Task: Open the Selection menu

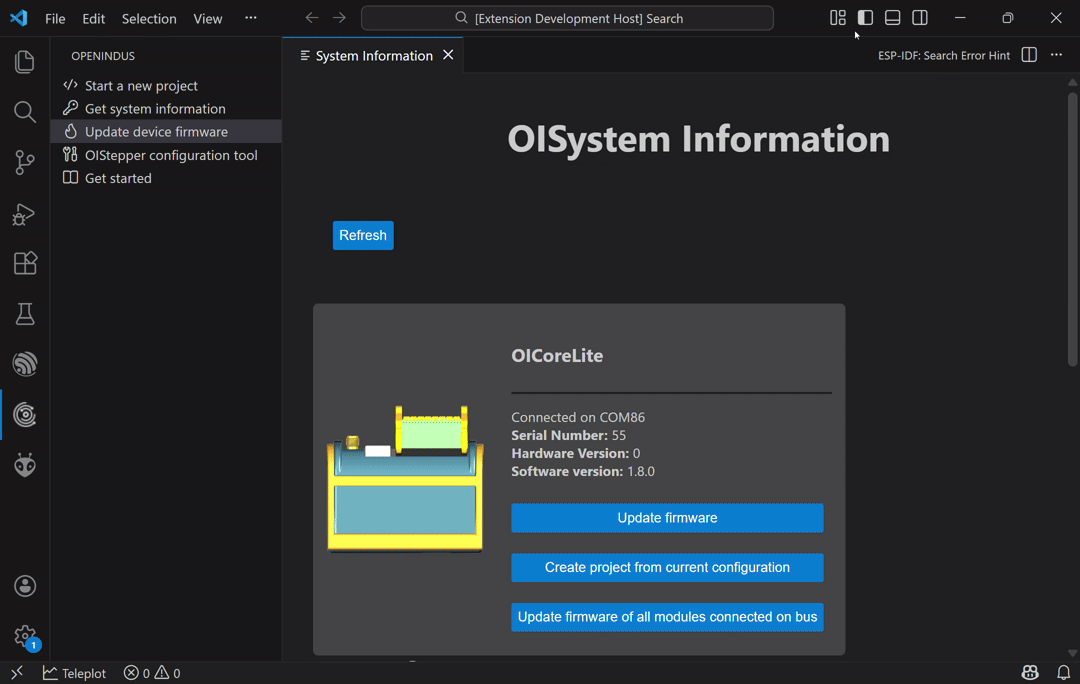Action: 149,19
